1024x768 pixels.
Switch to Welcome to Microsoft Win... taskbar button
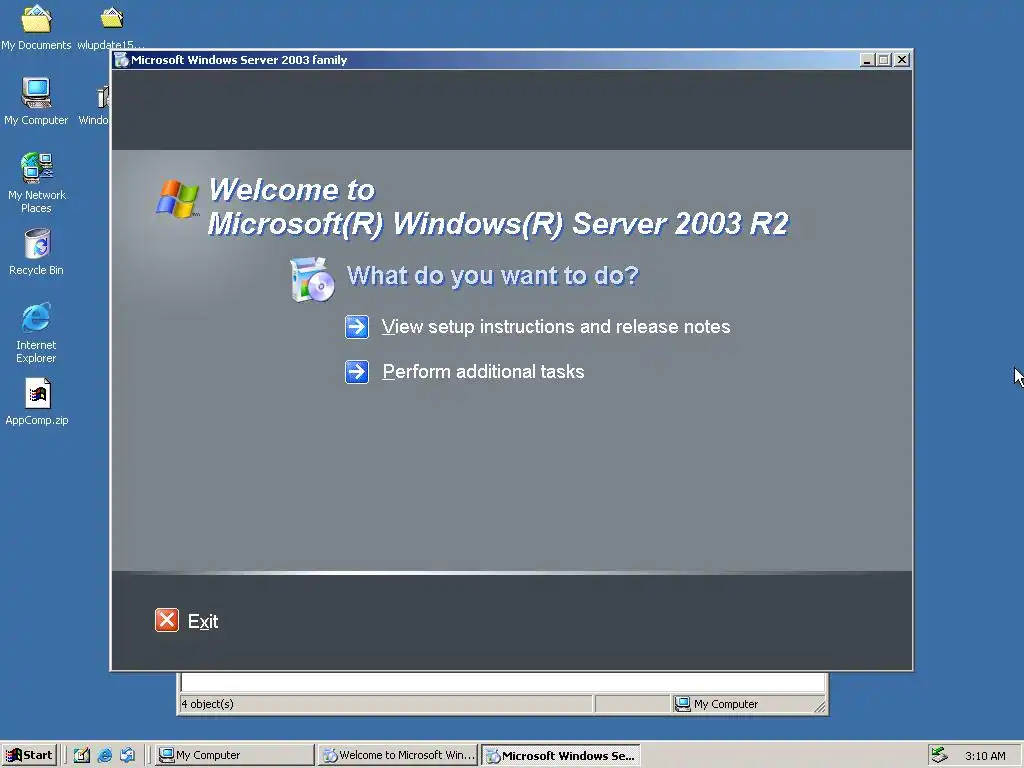399,755
